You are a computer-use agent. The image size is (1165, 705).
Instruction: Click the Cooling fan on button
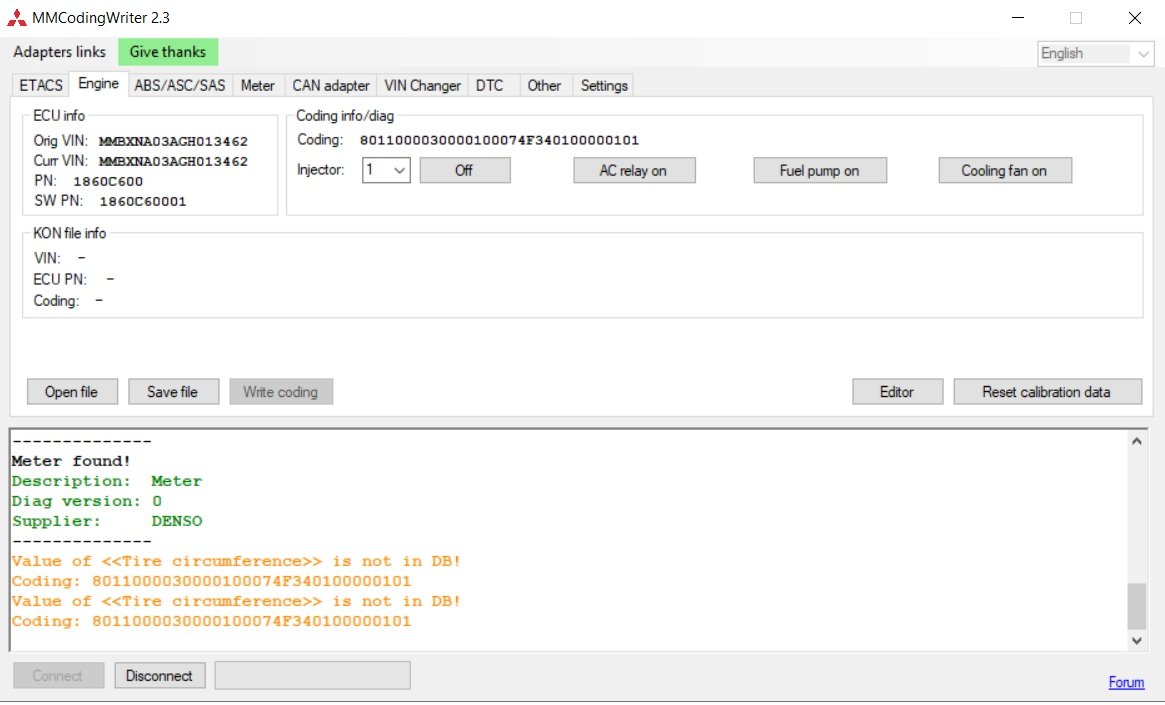(x=1005, y=170)
